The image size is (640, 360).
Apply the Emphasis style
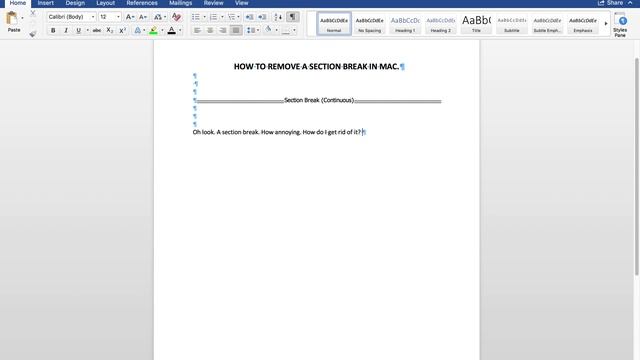[582, 24]
